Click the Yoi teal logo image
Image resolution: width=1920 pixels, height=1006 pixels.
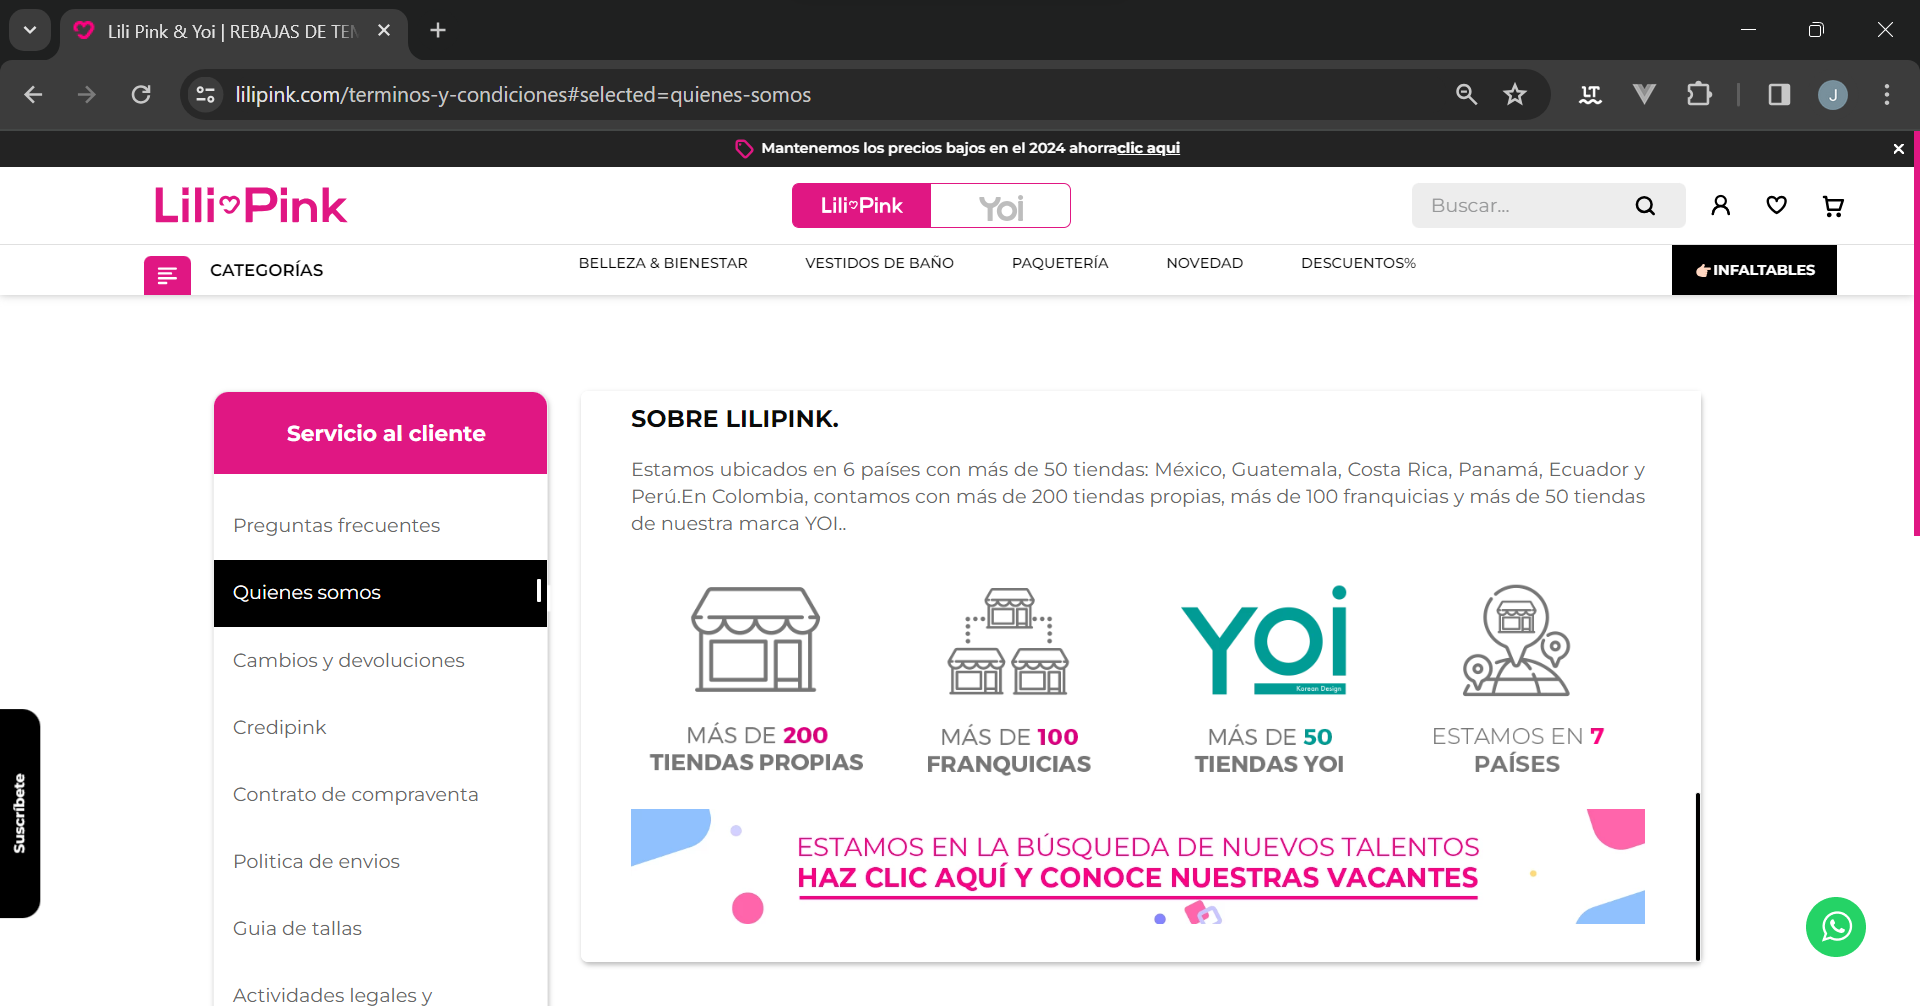pyautogui.click(x=1265, y=640)
